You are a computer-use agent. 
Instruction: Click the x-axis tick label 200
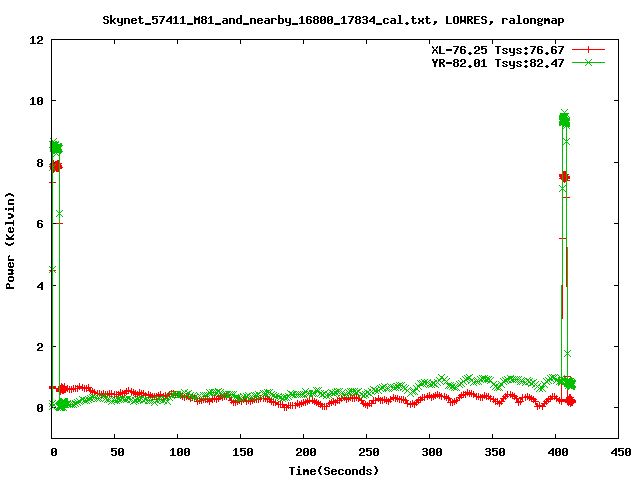pos(306,452)
